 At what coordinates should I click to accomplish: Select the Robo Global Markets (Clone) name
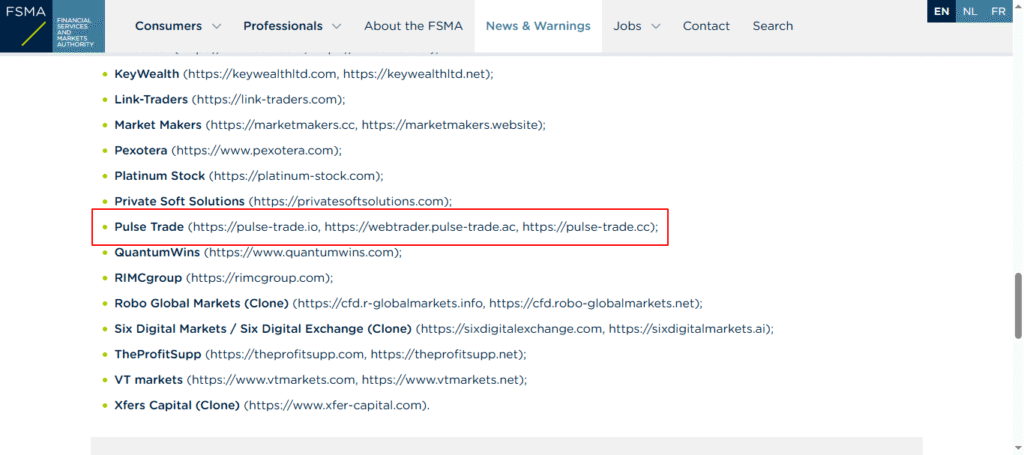point(201,304)
